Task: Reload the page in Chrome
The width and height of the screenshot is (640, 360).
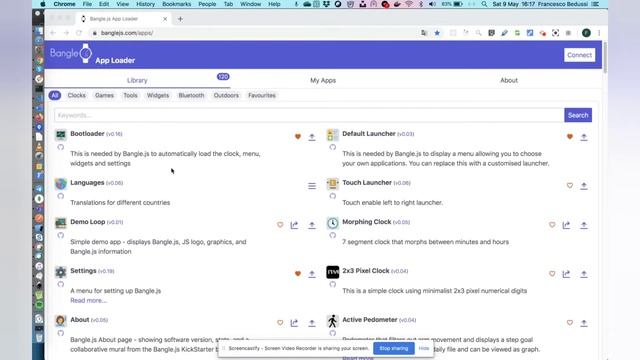Action: (x=79, y=33)
